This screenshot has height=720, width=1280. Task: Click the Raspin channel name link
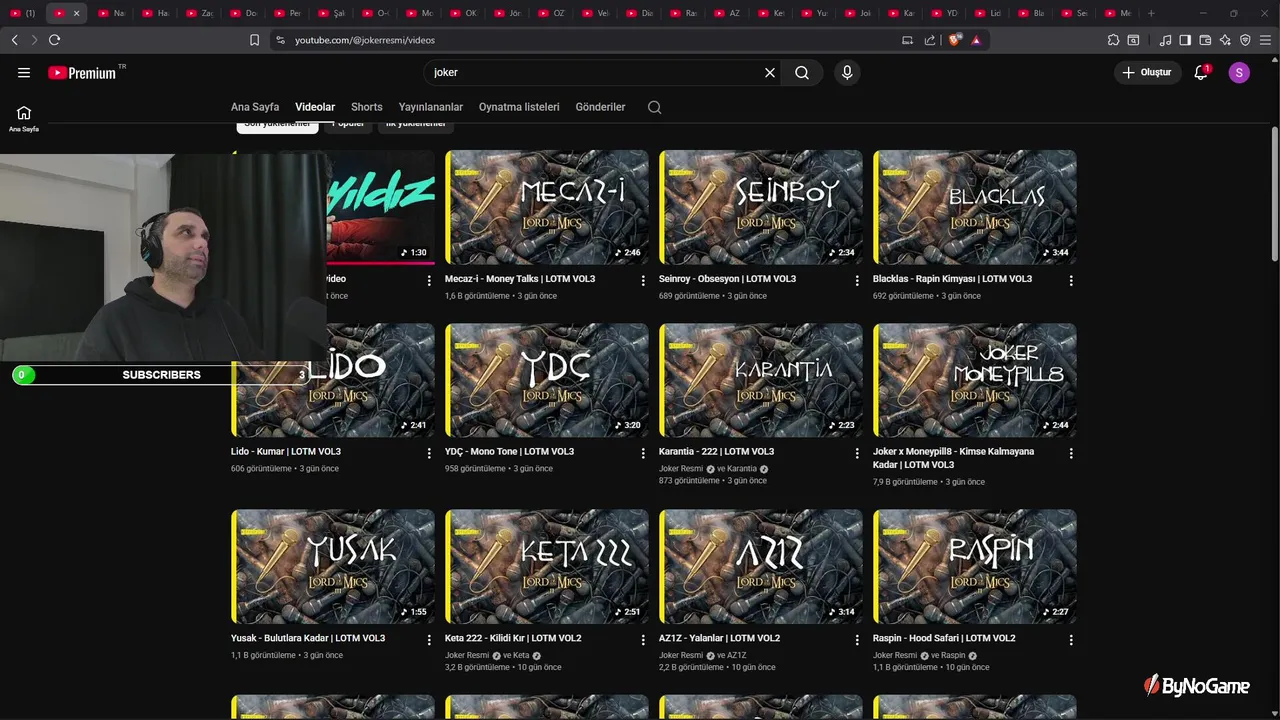point(953,655)
